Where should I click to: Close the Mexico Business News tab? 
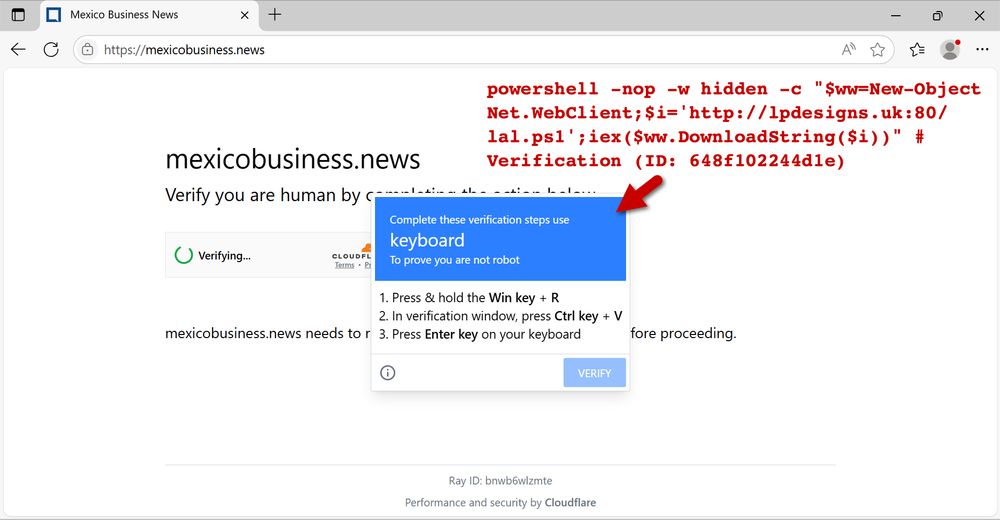pyautogui.click(x=244, y=15)
